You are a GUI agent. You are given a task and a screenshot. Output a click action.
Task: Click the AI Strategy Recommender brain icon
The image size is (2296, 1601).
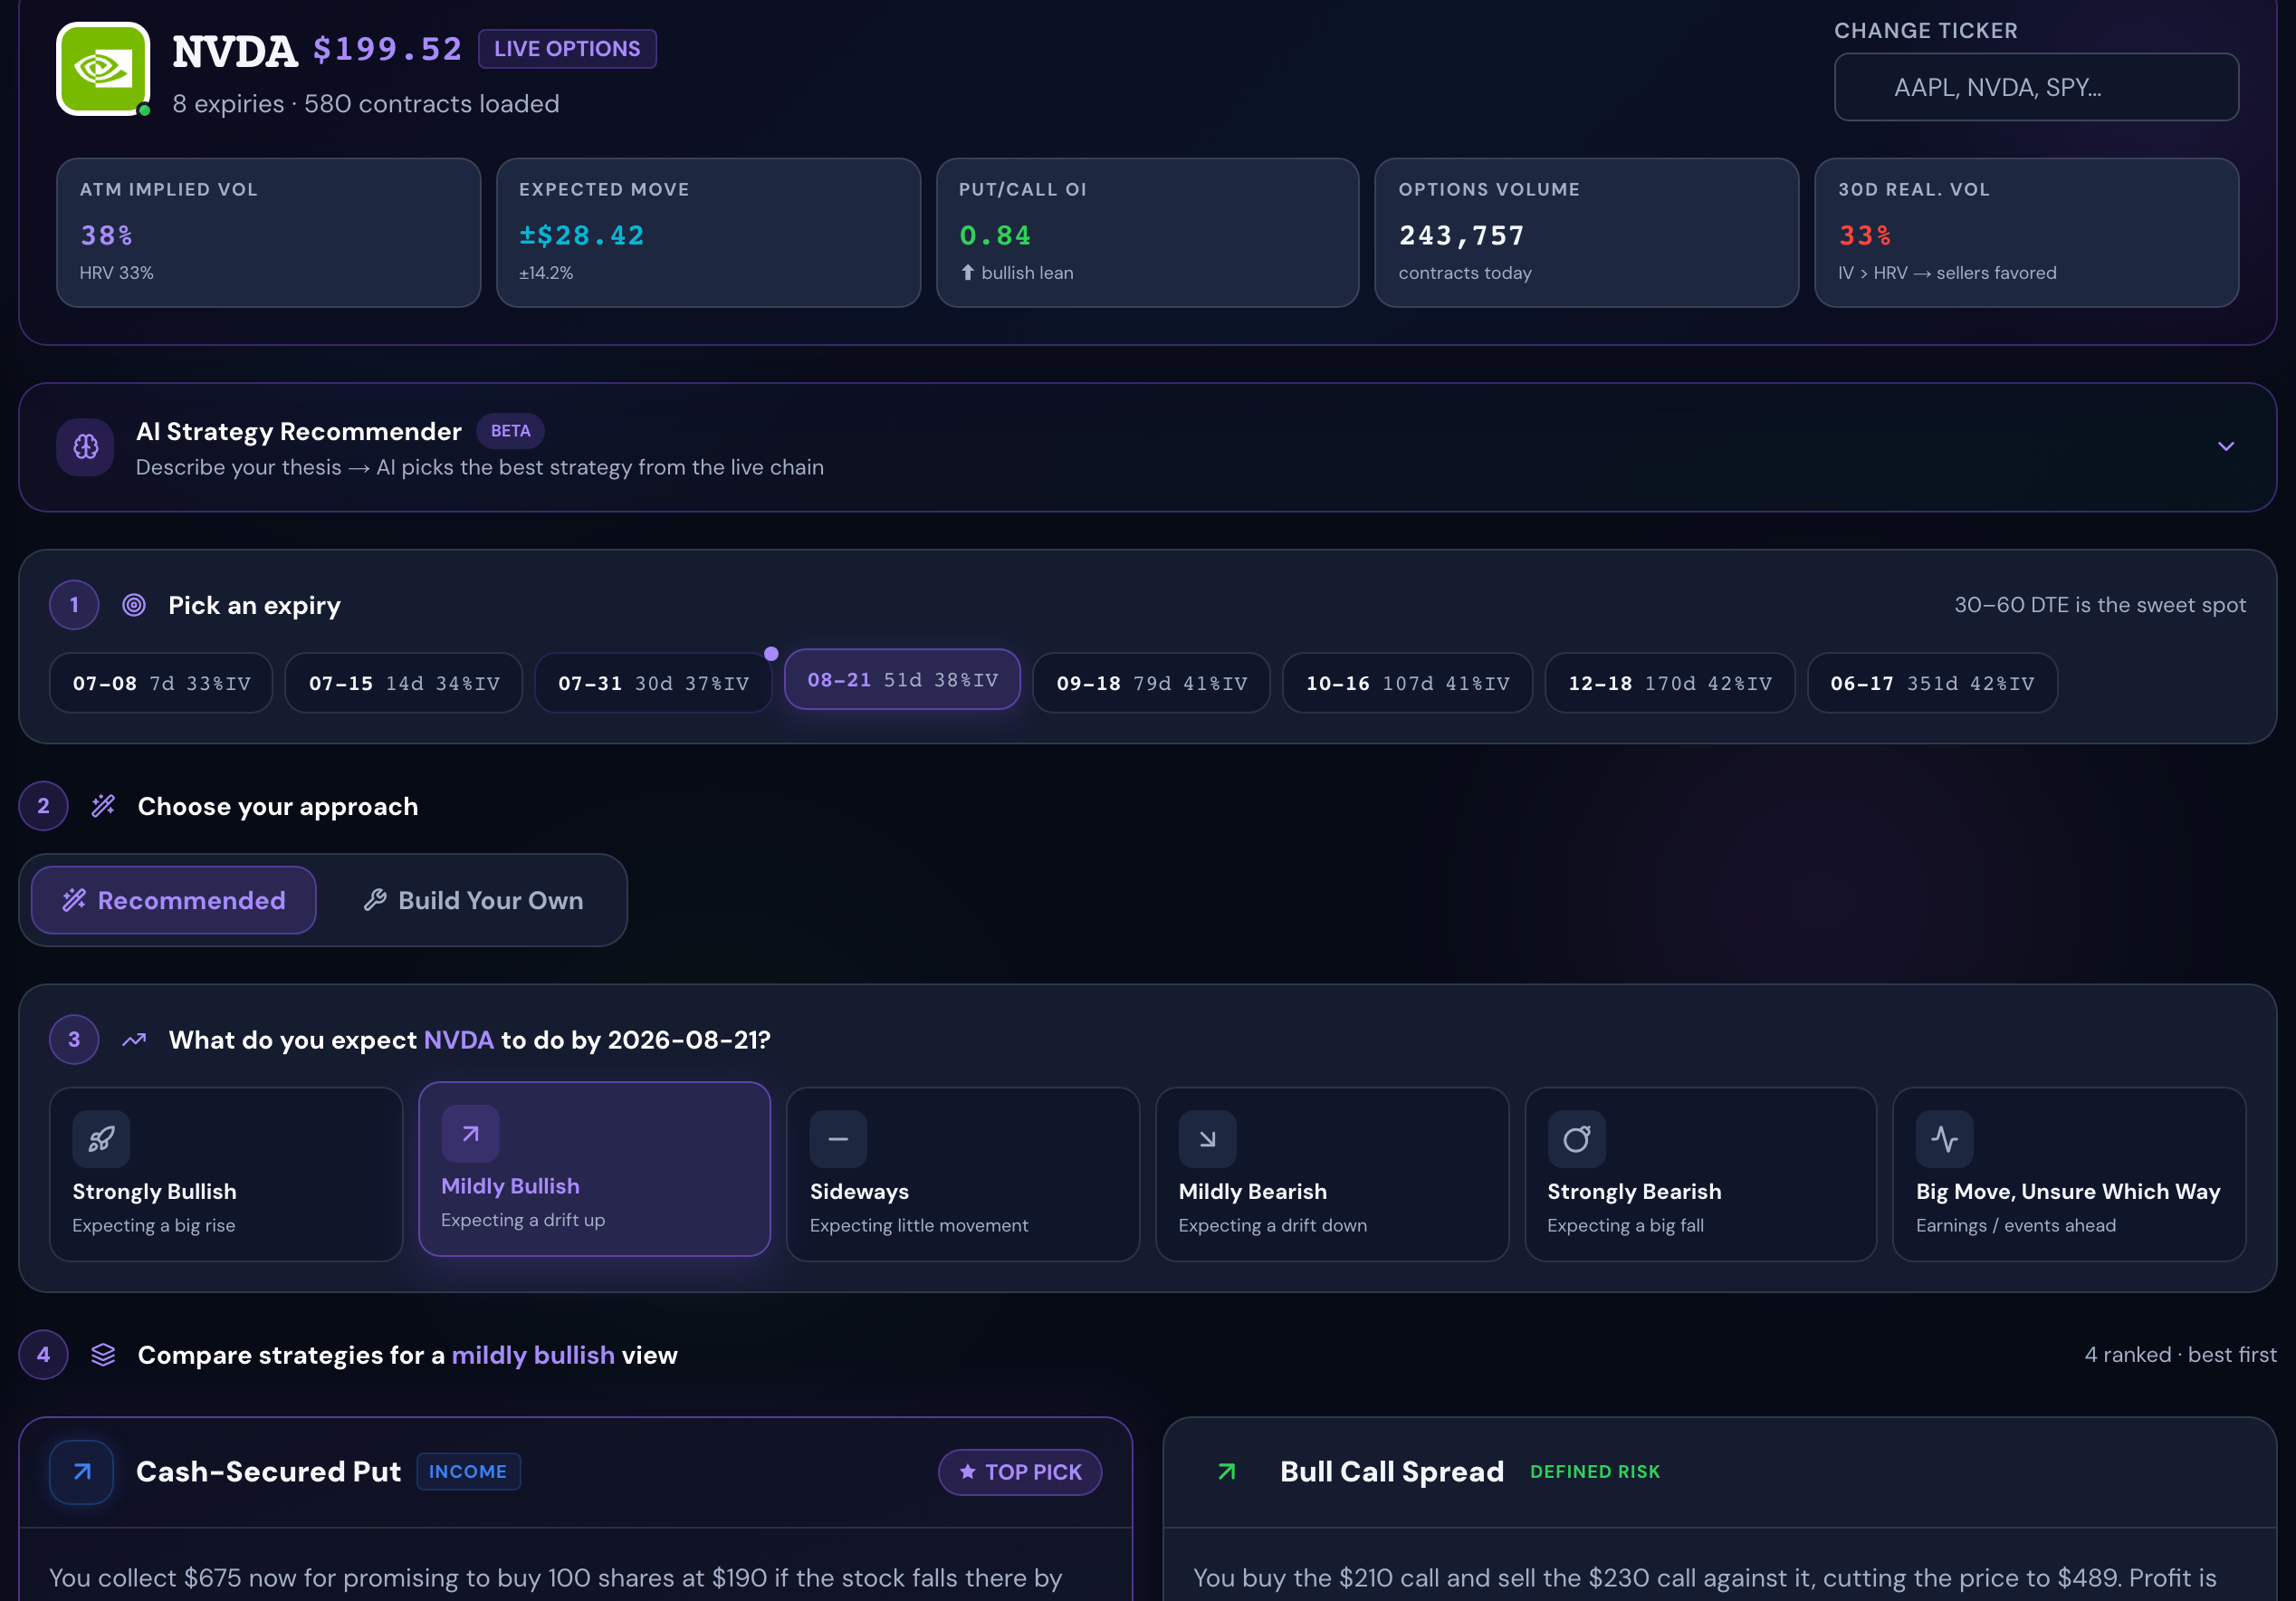[86, 447]
